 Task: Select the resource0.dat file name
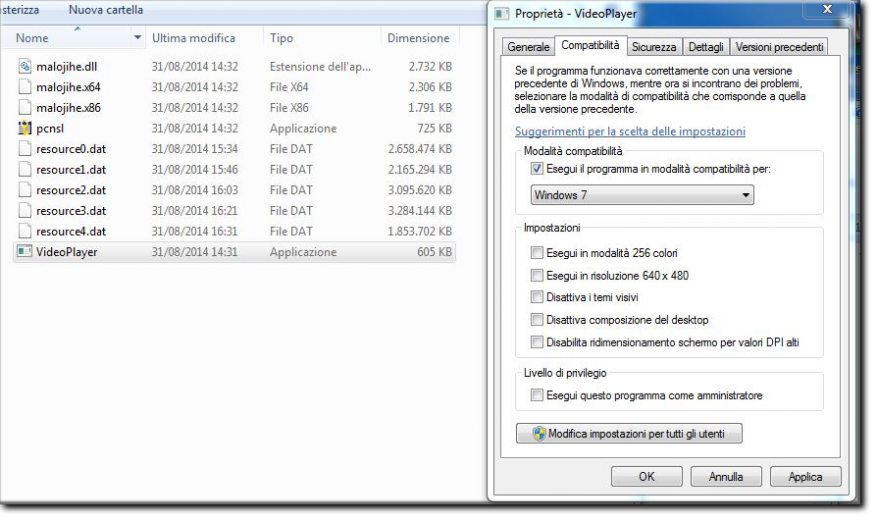(71, 150)
